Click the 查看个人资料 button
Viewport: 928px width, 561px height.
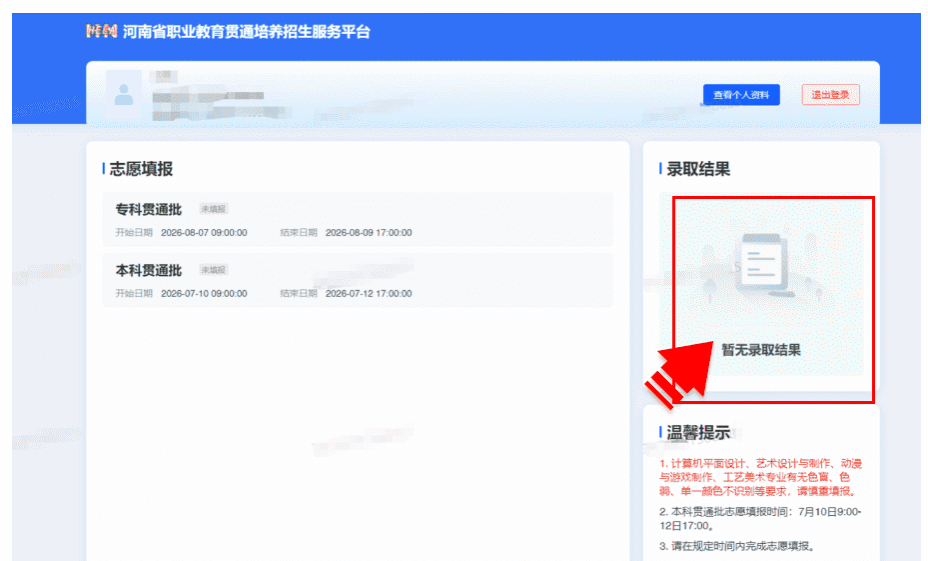pos(741,95)
